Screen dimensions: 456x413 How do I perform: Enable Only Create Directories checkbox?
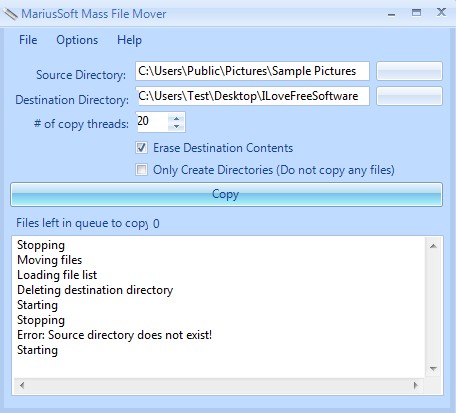pos(141,170)
